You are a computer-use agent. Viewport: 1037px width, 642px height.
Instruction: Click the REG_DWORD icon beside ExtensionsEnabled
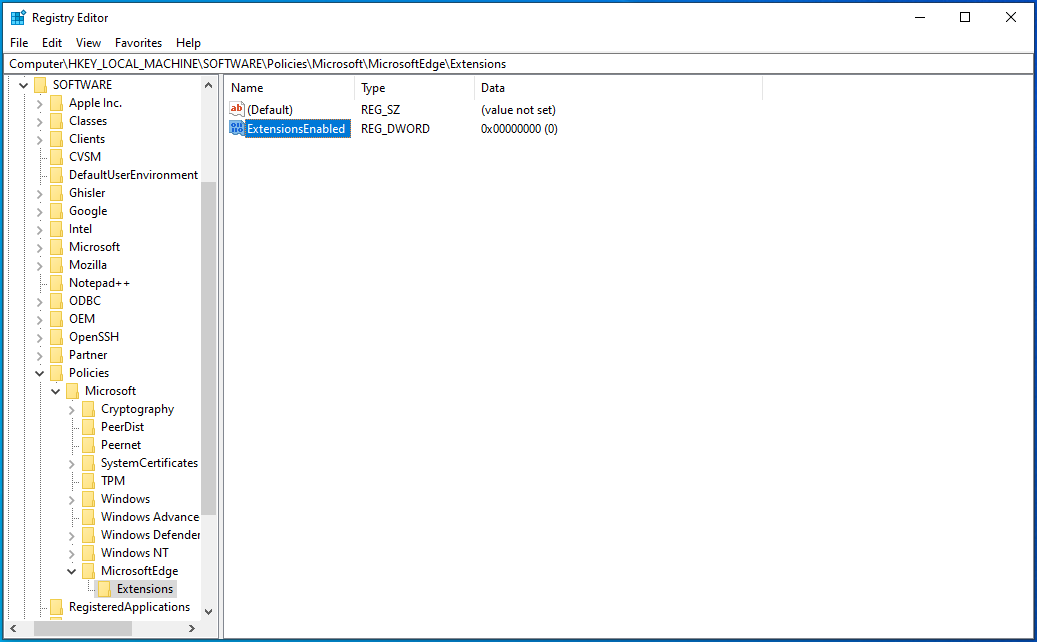coord(237,128)
